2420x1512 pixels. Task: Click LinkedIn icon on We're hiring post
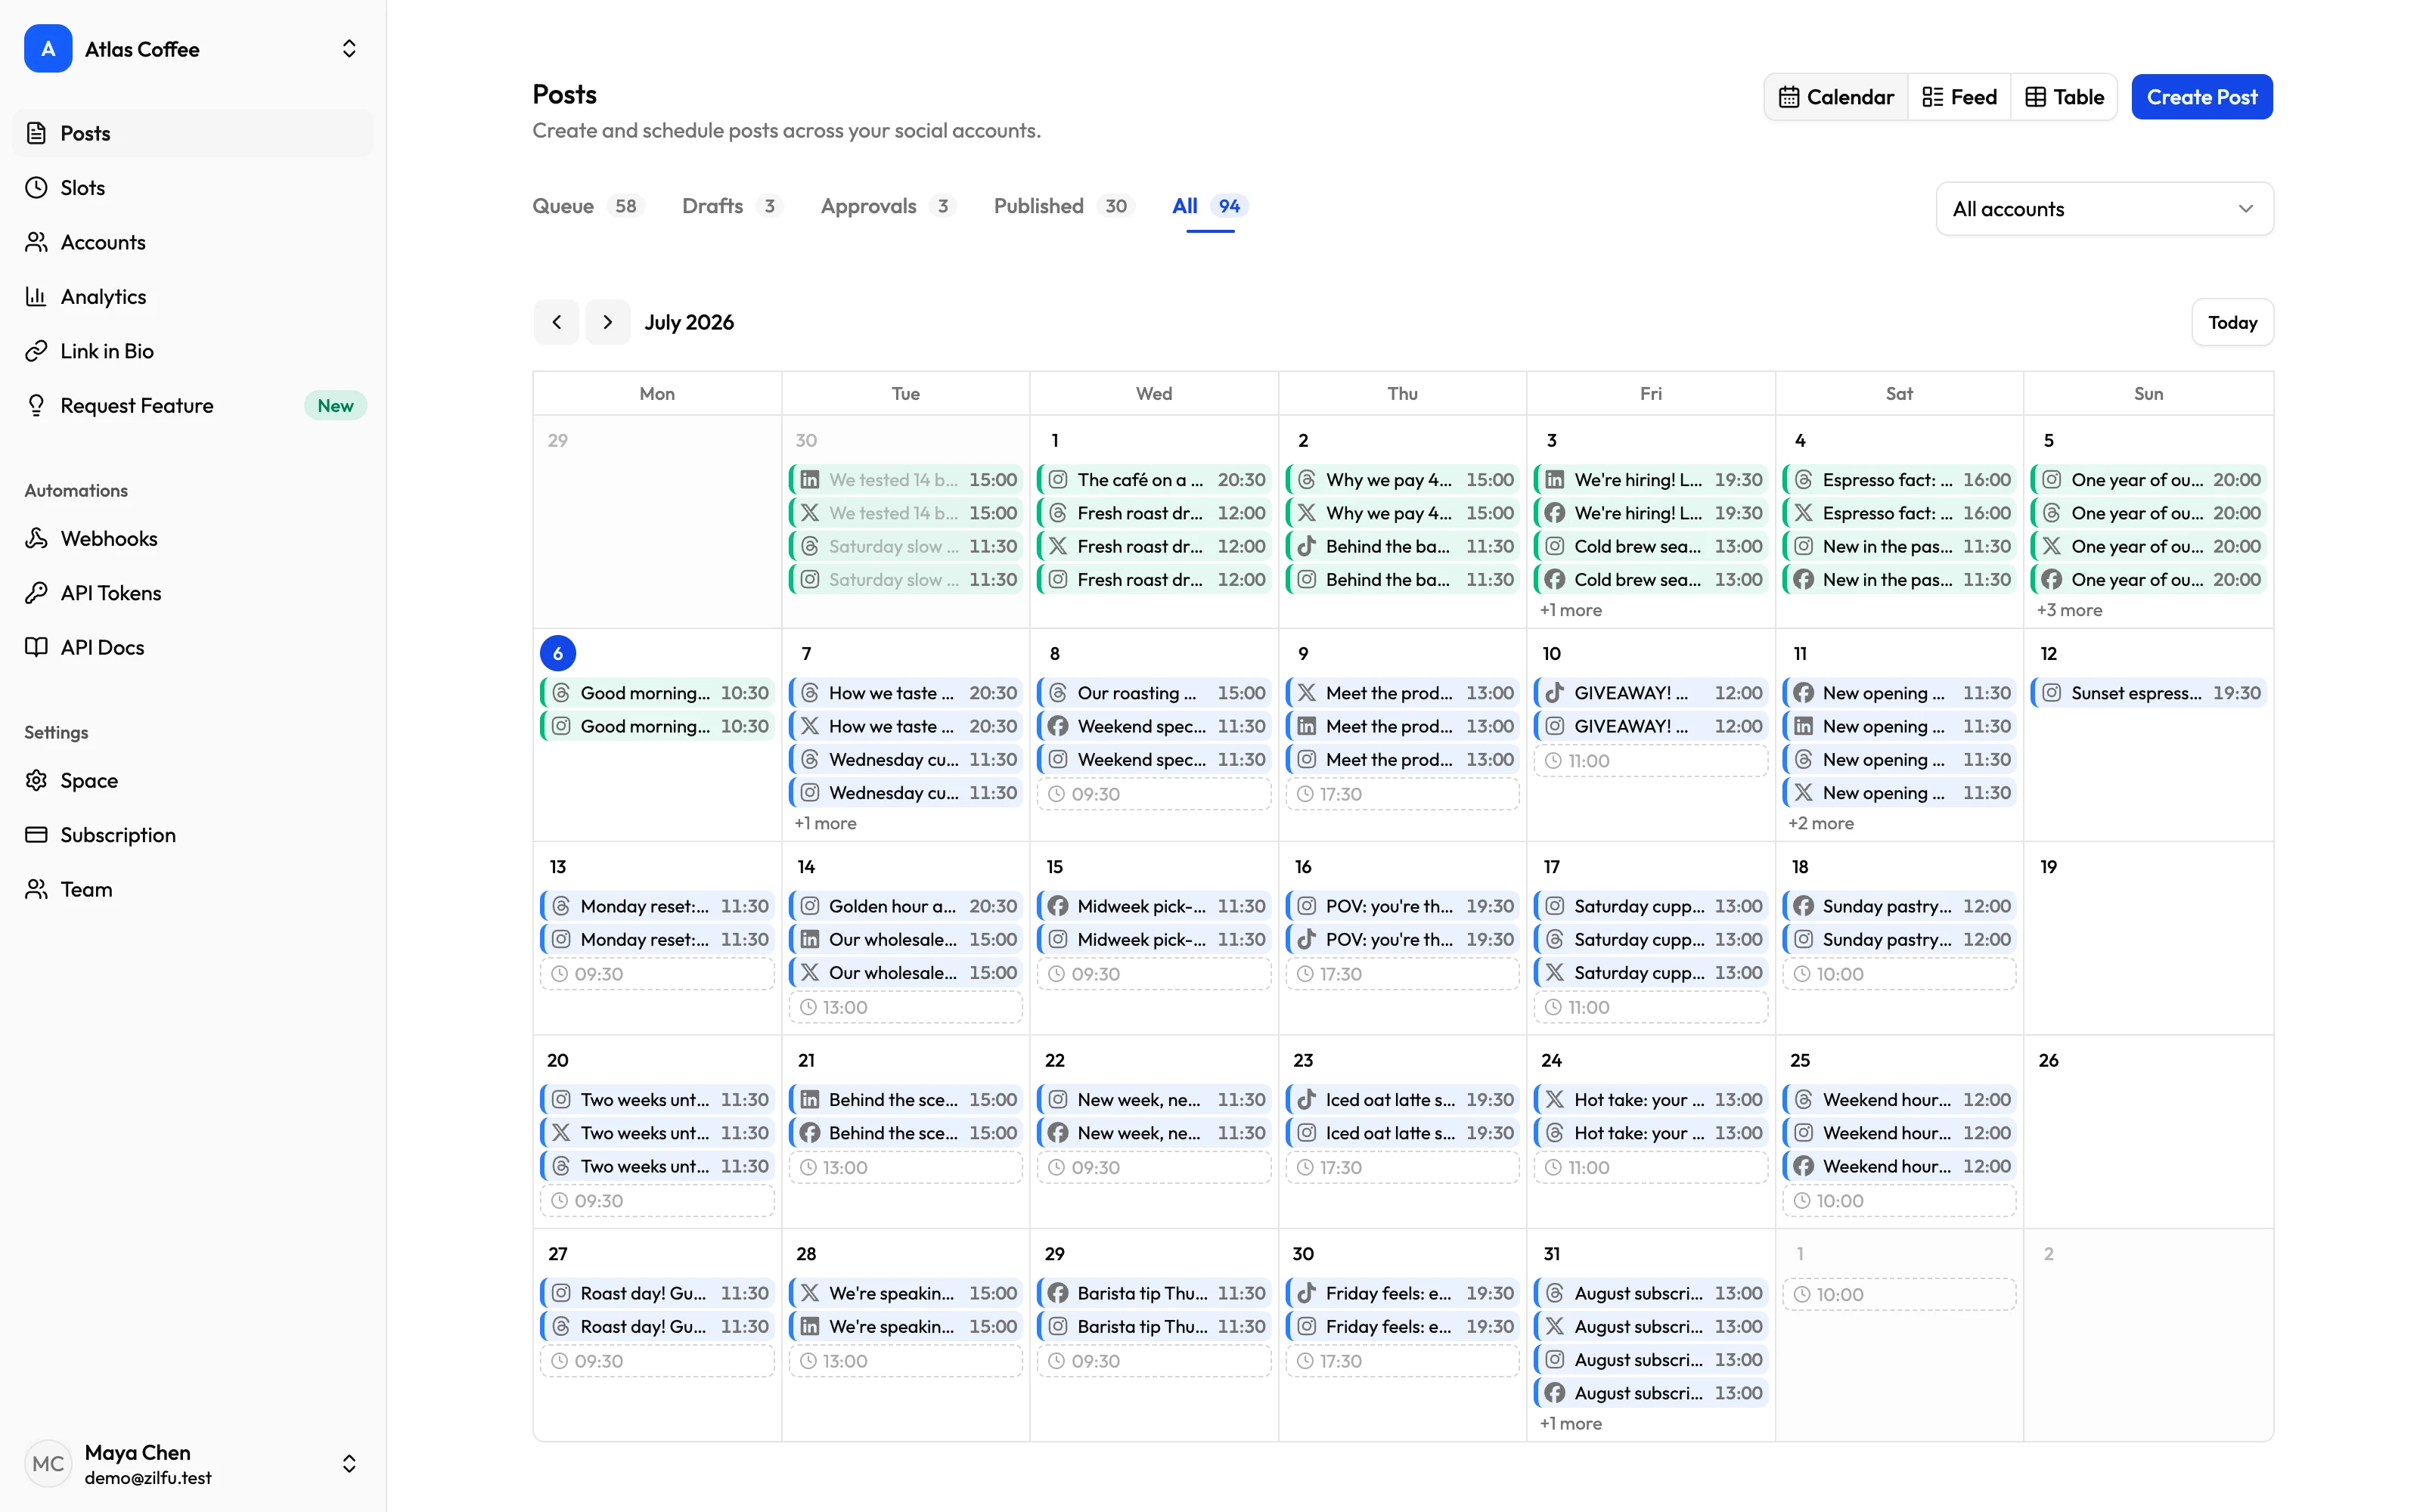[1555, 480]
